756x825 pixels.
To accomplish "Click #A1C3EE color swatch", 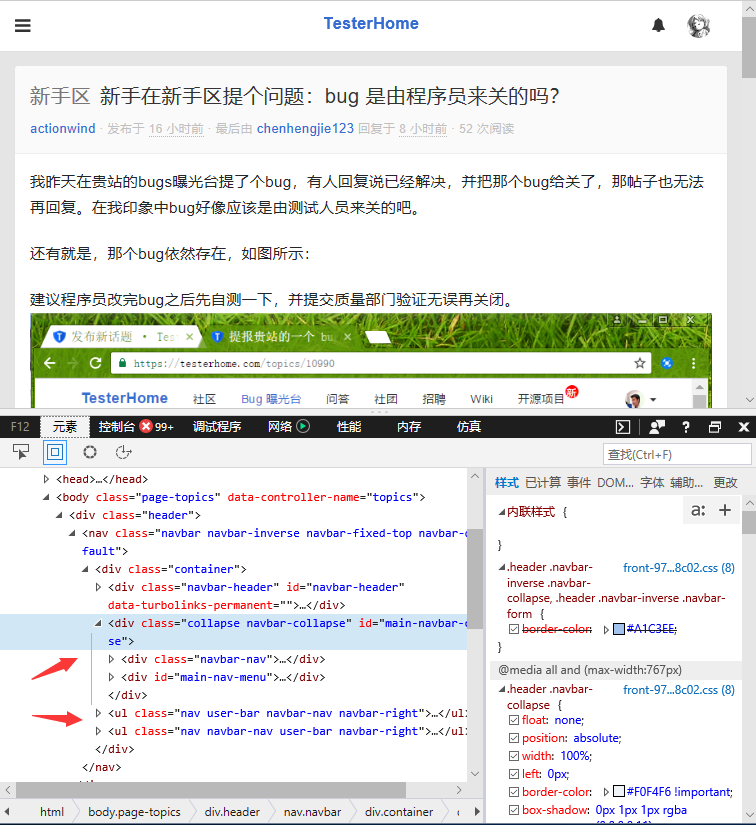I will pos(619,629).
